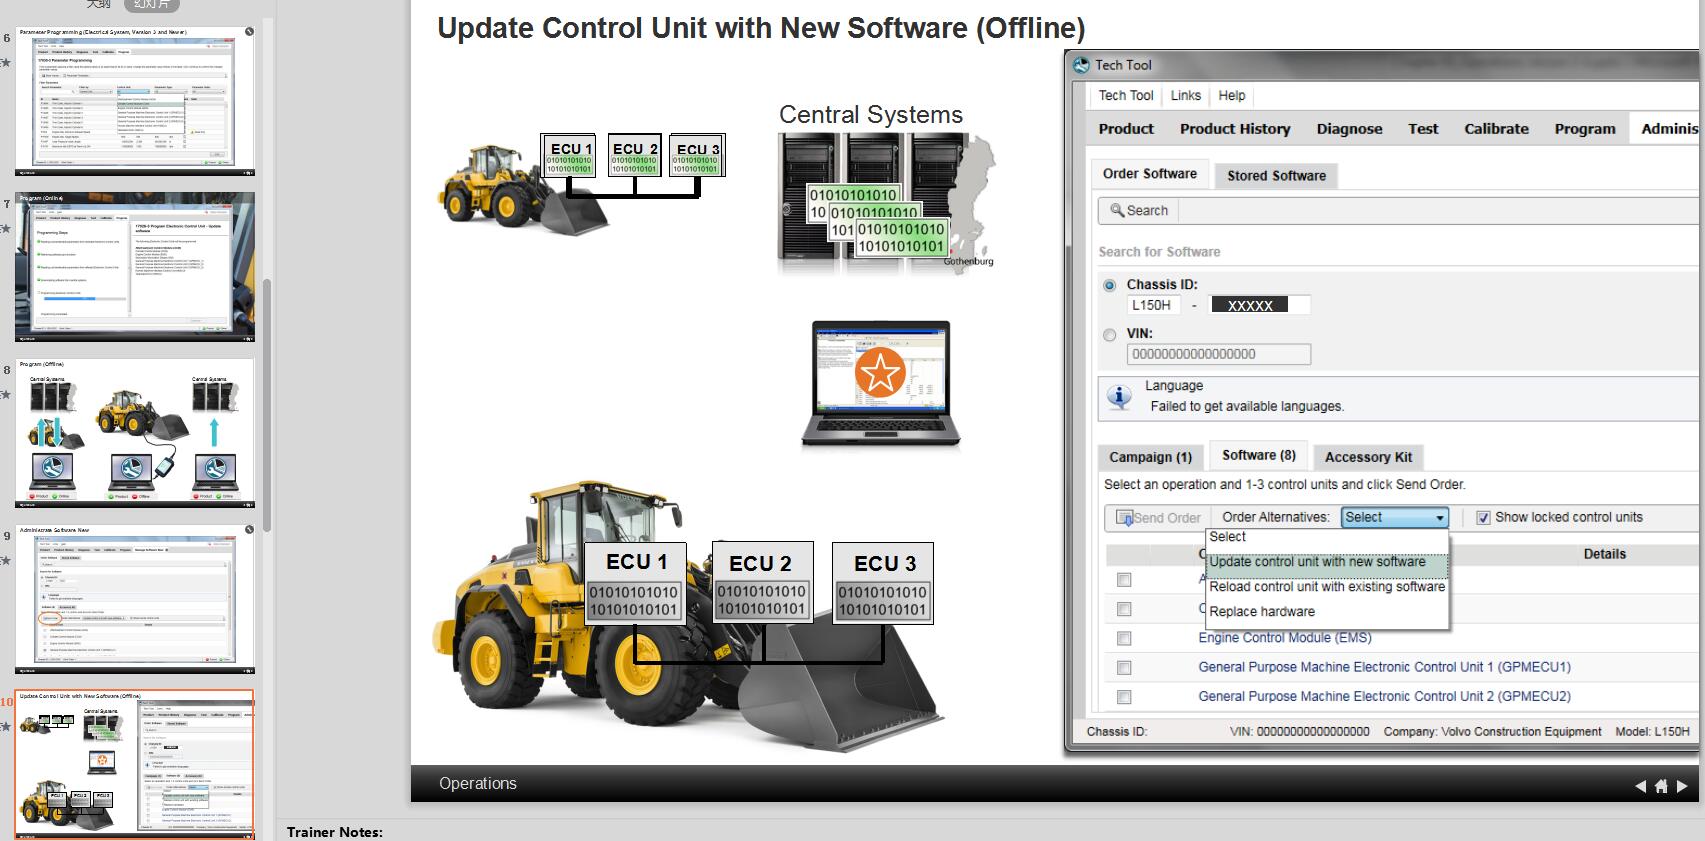Choose 'Select' option in dropdown list
Screen dimensions: 1705x841
coord(1327,537)
